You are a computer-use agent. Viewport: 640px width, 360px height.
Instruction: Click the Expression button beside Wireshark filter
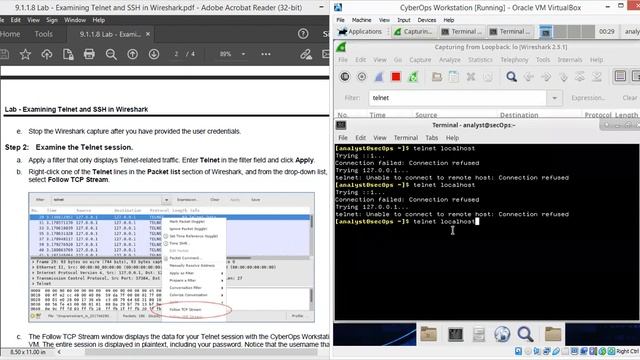pos(588,98)
